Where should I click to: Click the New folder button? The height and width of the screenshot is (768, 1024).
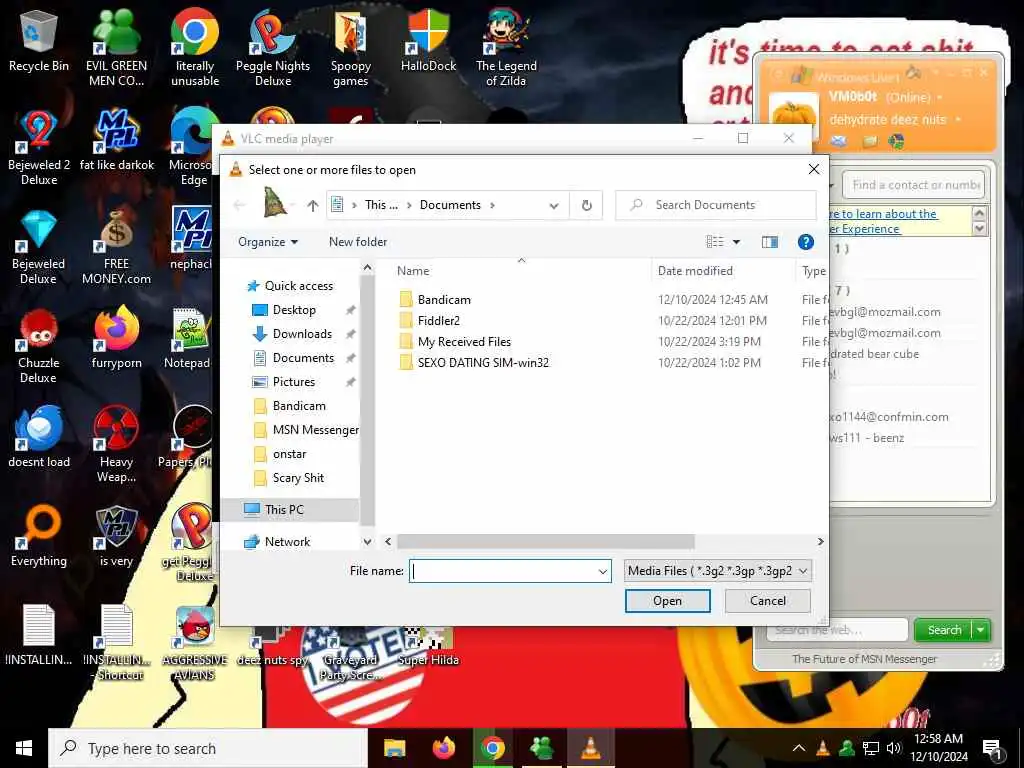coord(358,242)
